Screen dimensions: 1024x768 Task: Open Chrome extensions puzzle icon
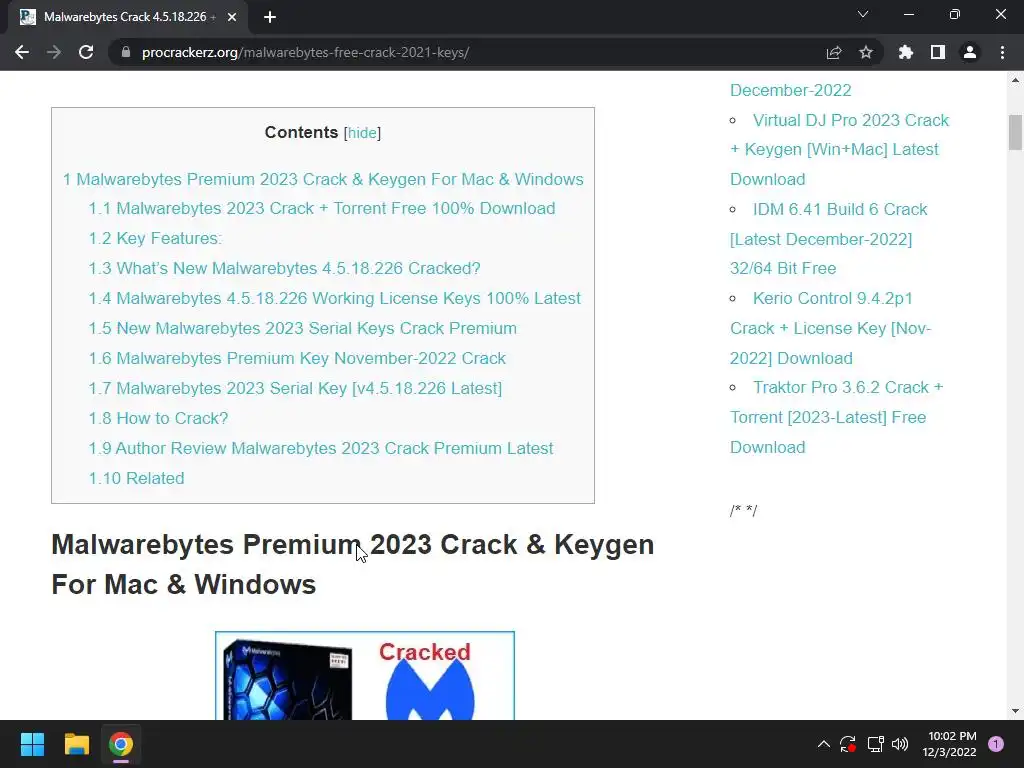(x=906, y=52)
